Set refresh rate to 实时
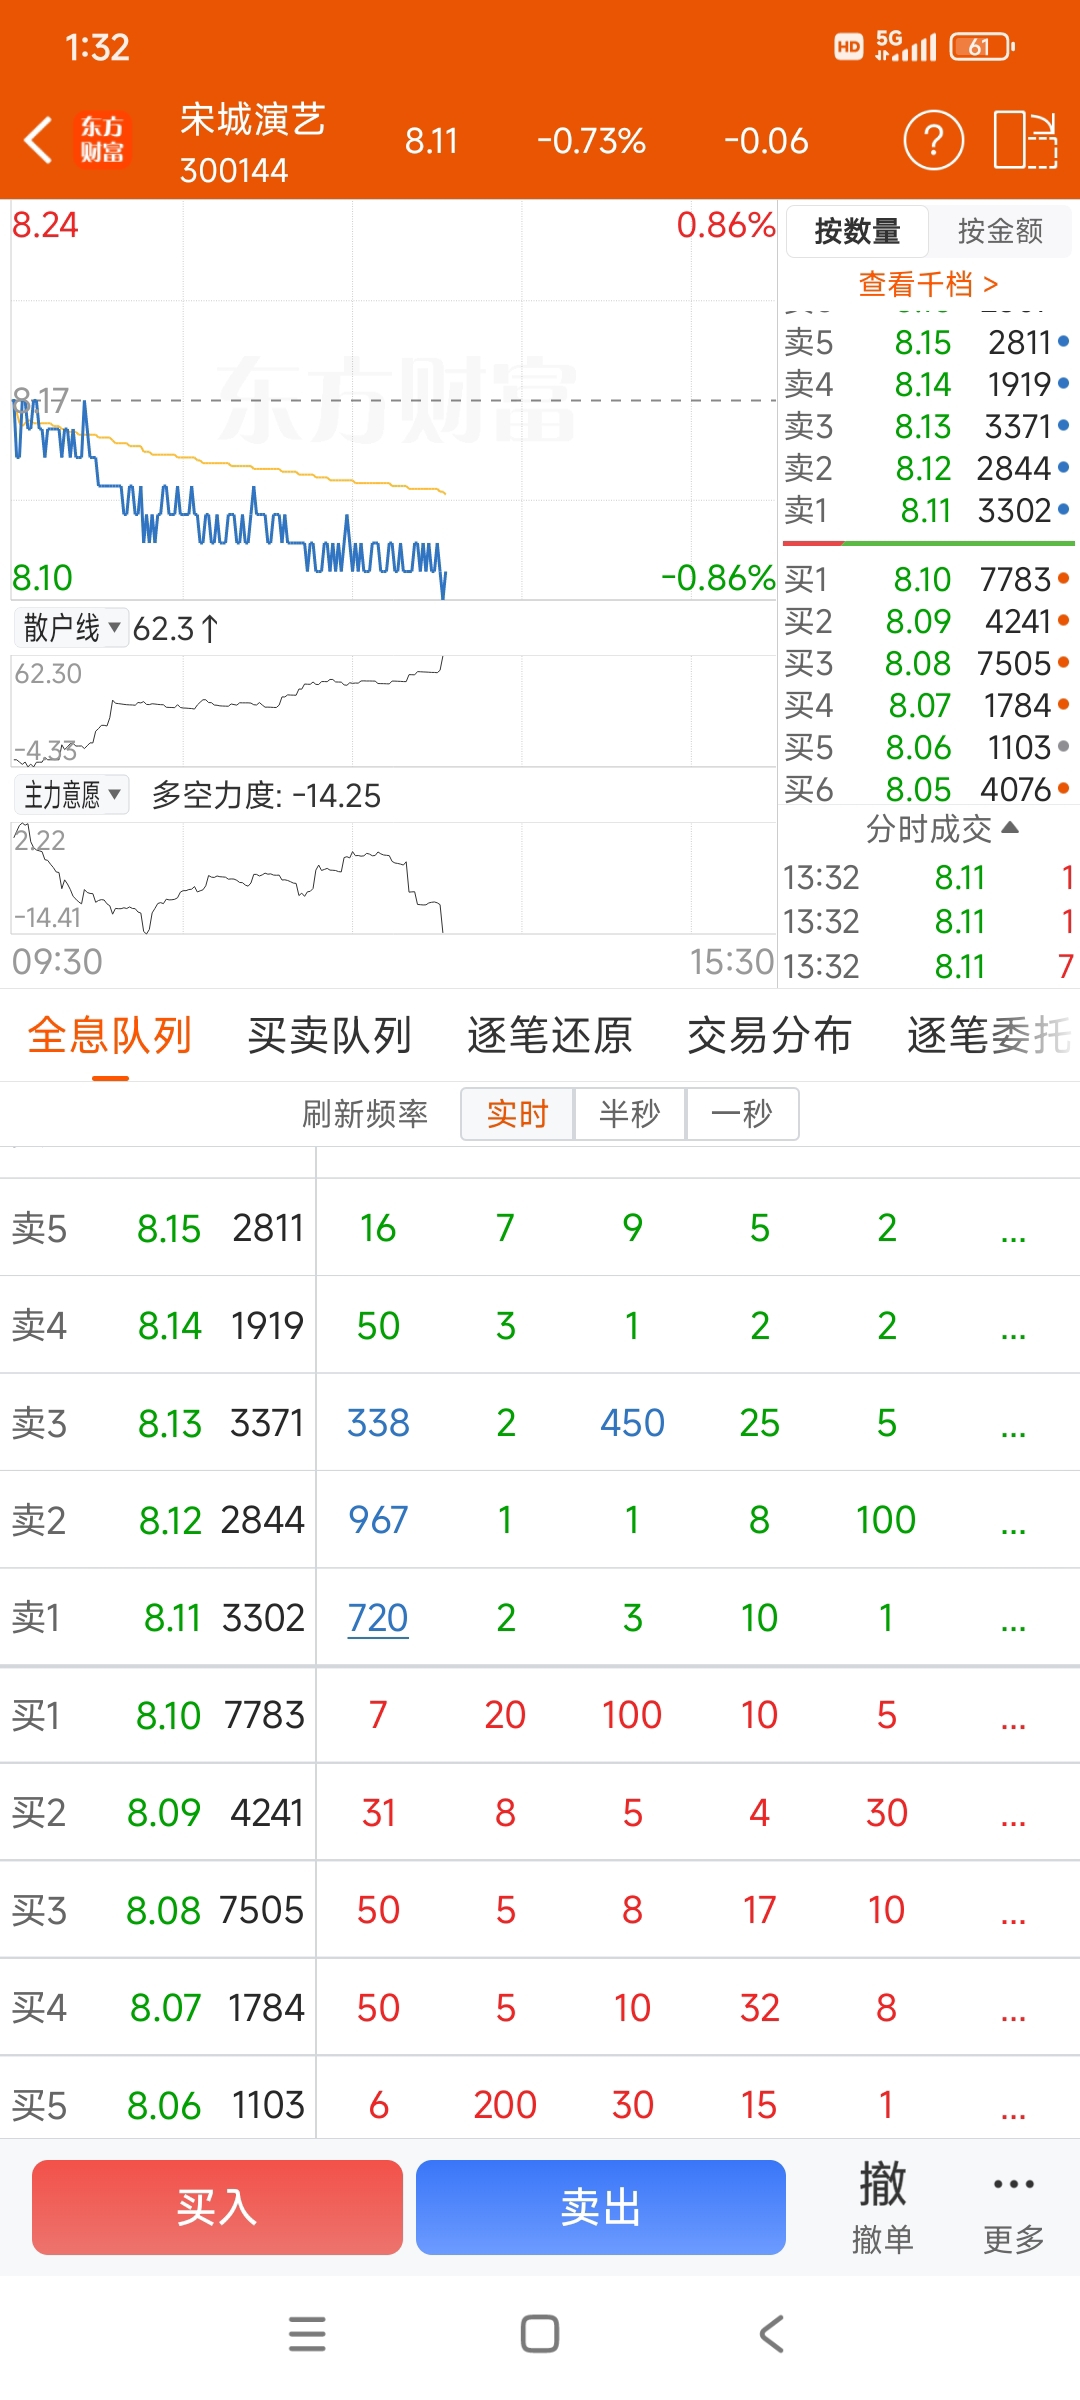This screenshot has height=2400, width=1080. tap(517, 1113)
